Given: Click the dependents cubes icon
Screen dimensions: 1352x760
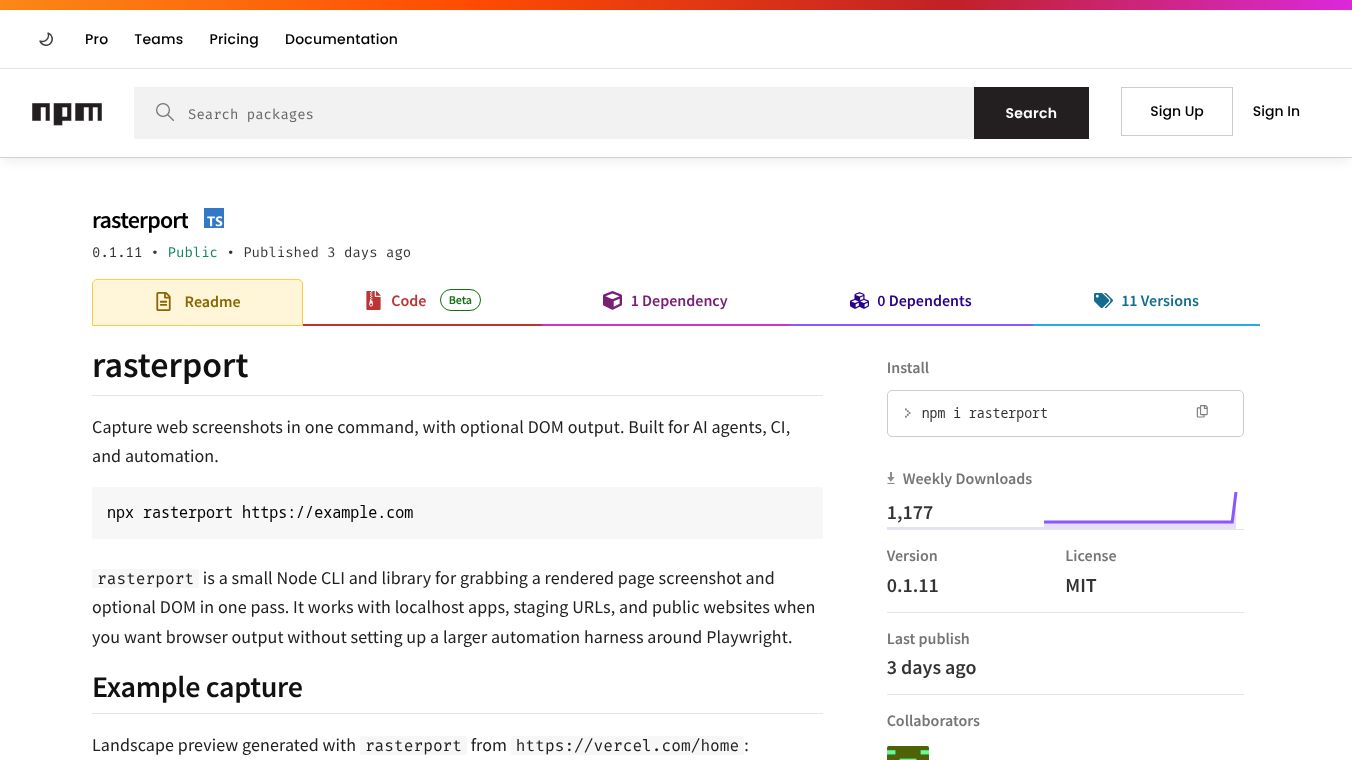Looking at the screenshot, I should coord(859,300).
